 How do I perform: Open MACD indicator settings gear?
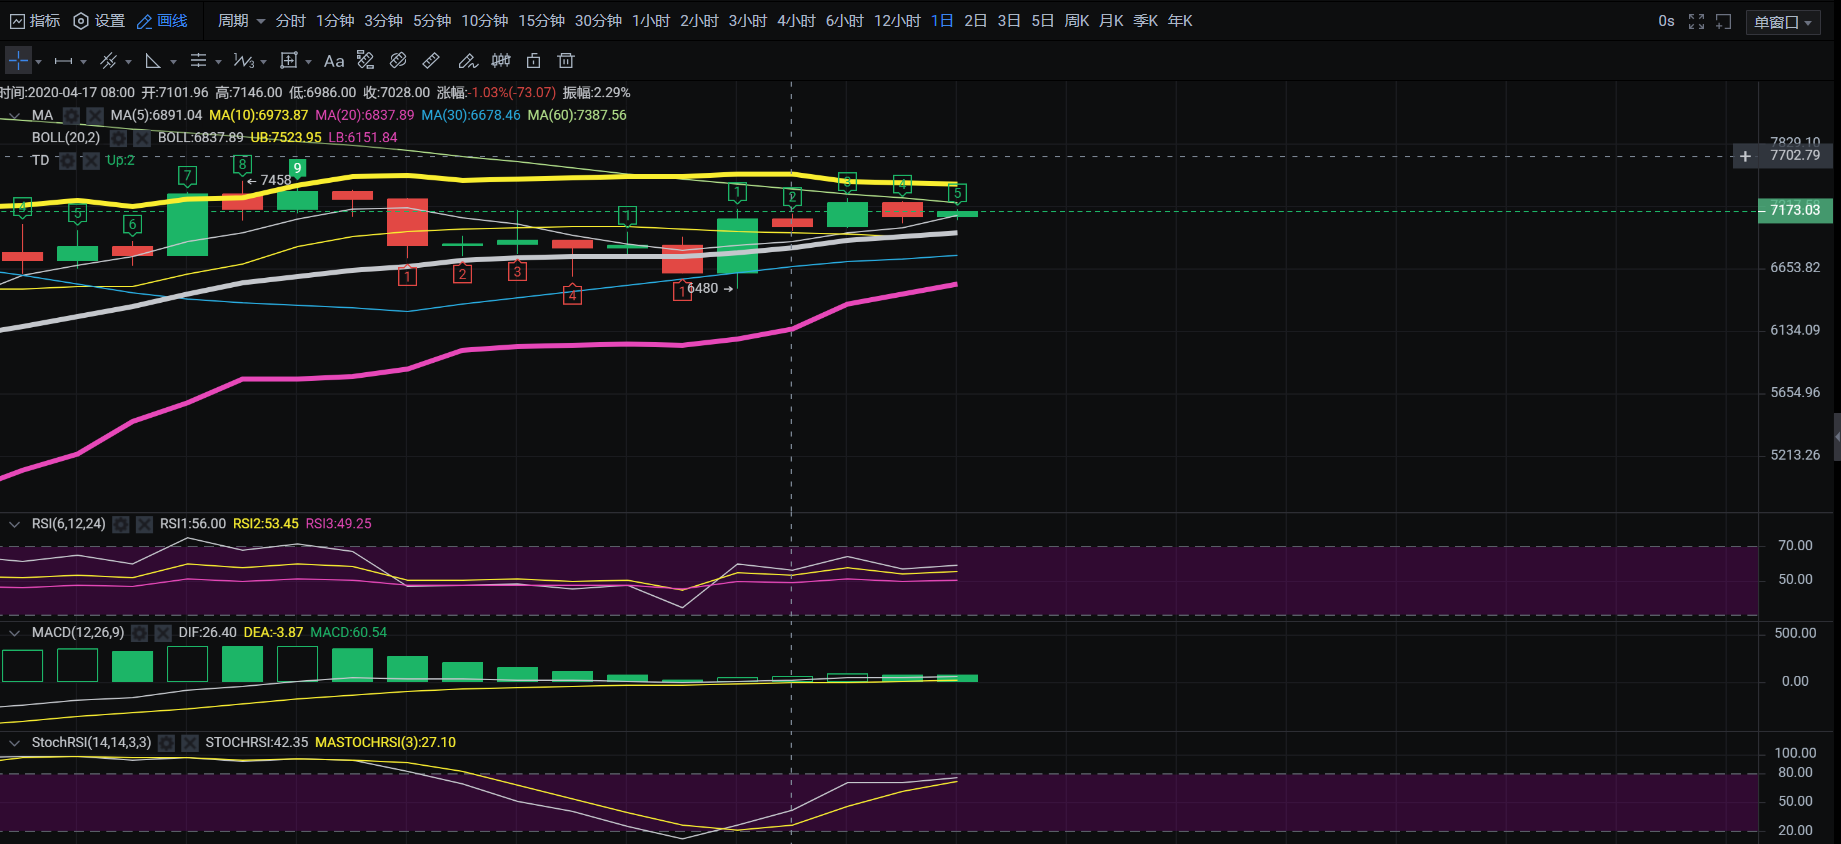click(140, 633)
